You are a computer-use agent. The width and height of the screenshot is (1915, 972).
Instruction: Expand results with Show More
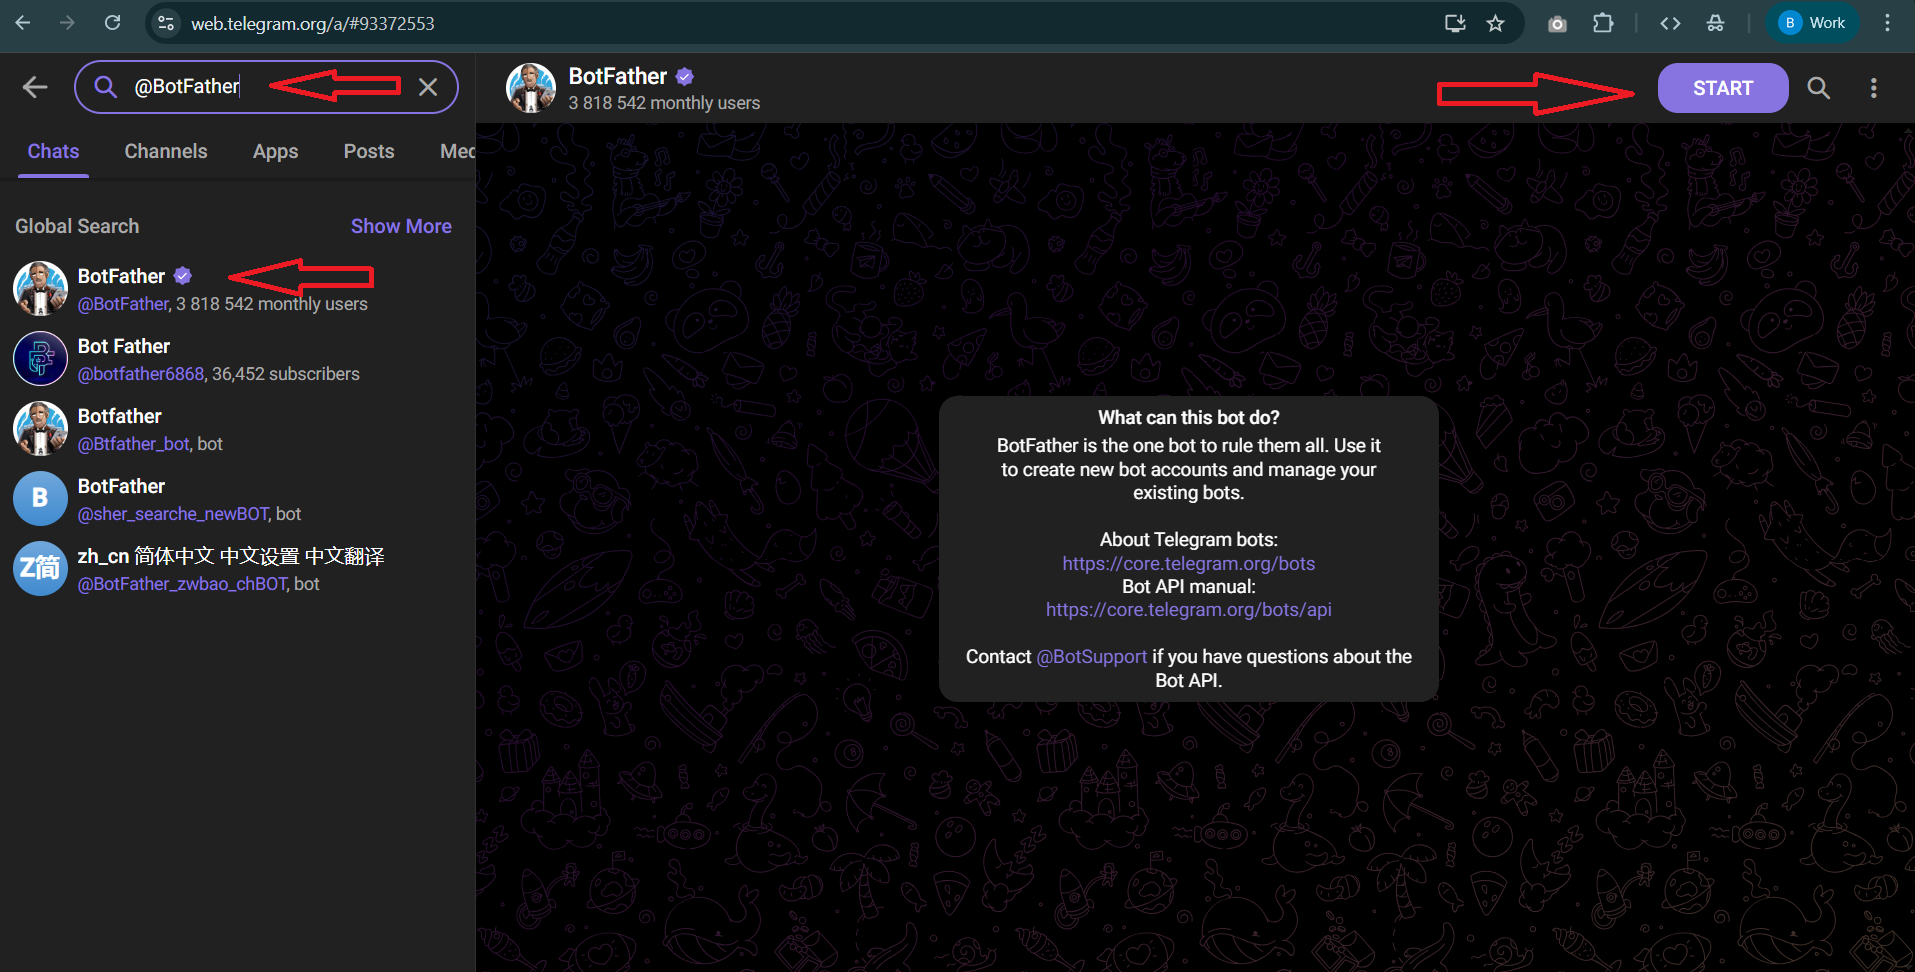pyautogui.click(x=401, y=226)
